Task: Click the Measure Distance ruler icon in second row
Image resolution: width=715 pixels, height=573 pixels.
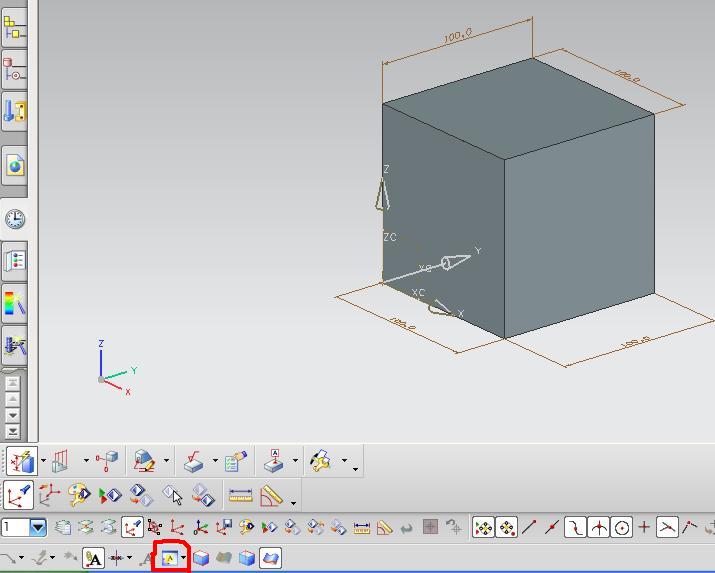Action: (240, 496)
